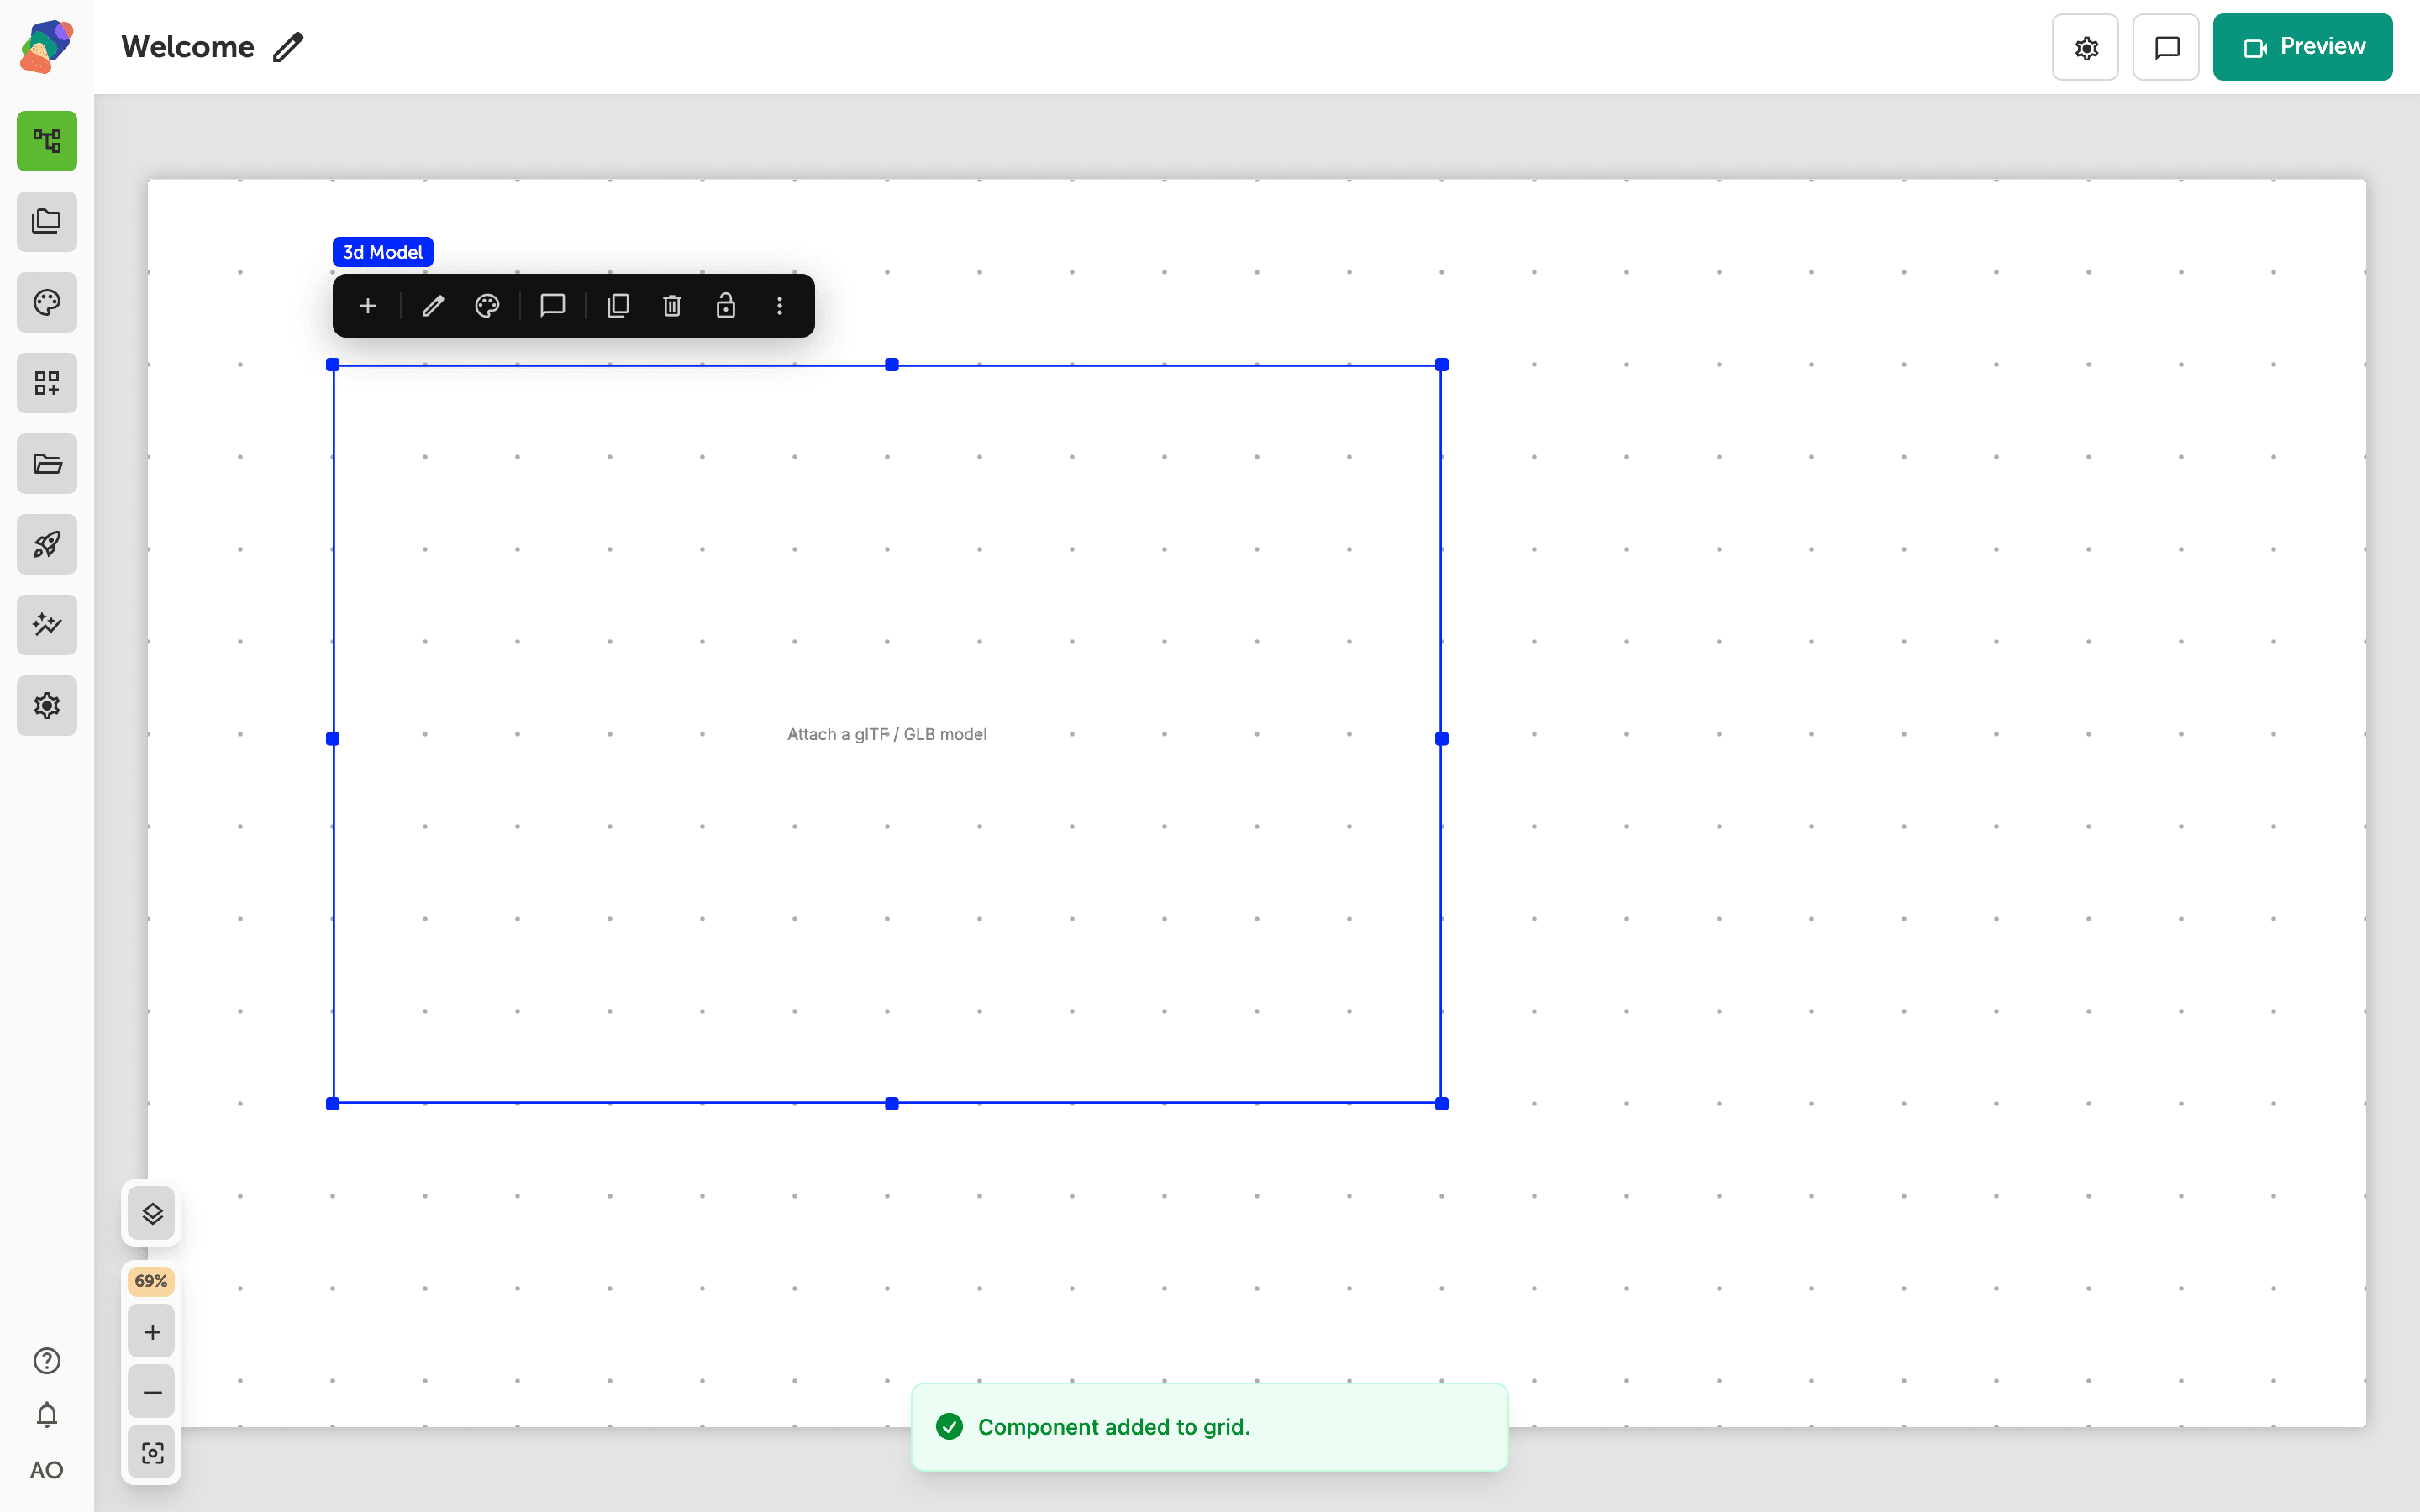2420x1512 pixels.
Task: Open sidebar settings gear icon
Action: pos(47,705)
